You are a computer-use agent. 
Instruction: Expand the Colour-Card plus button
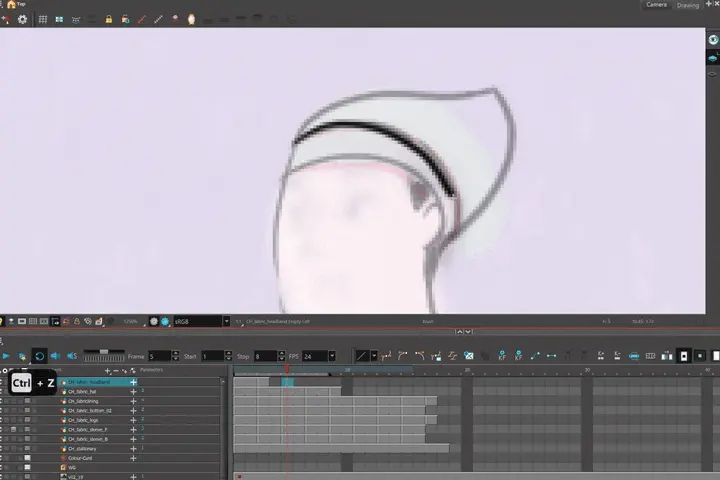click(x=133, y=458)
